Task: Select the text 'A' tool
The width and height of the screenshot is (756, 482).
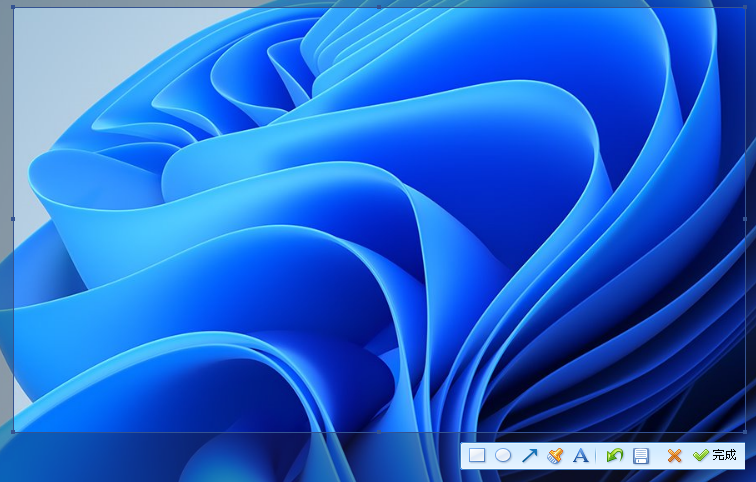Action: [581, 455]
